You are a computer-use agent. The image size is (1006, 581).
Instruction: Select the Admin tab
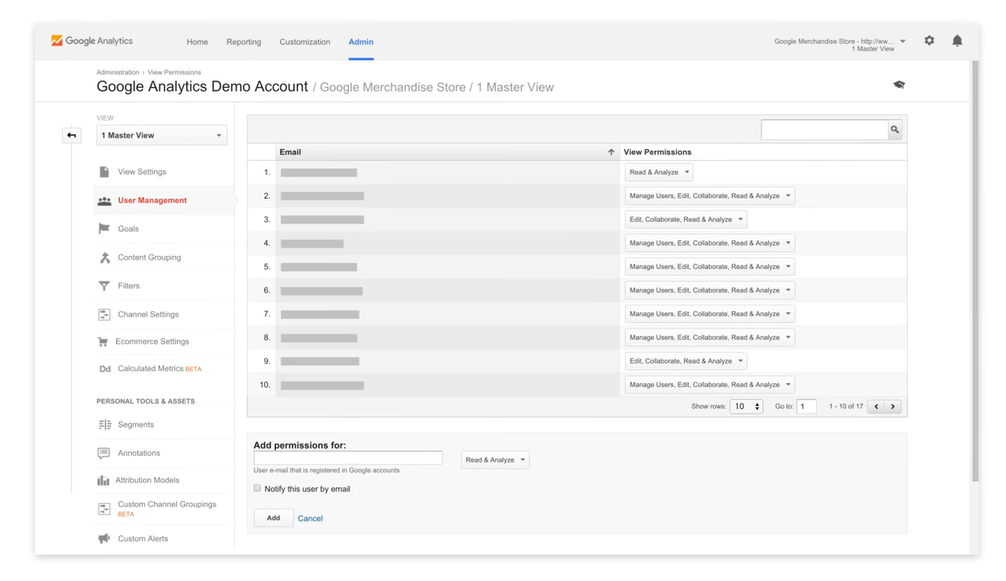click(x=361, y=42)
